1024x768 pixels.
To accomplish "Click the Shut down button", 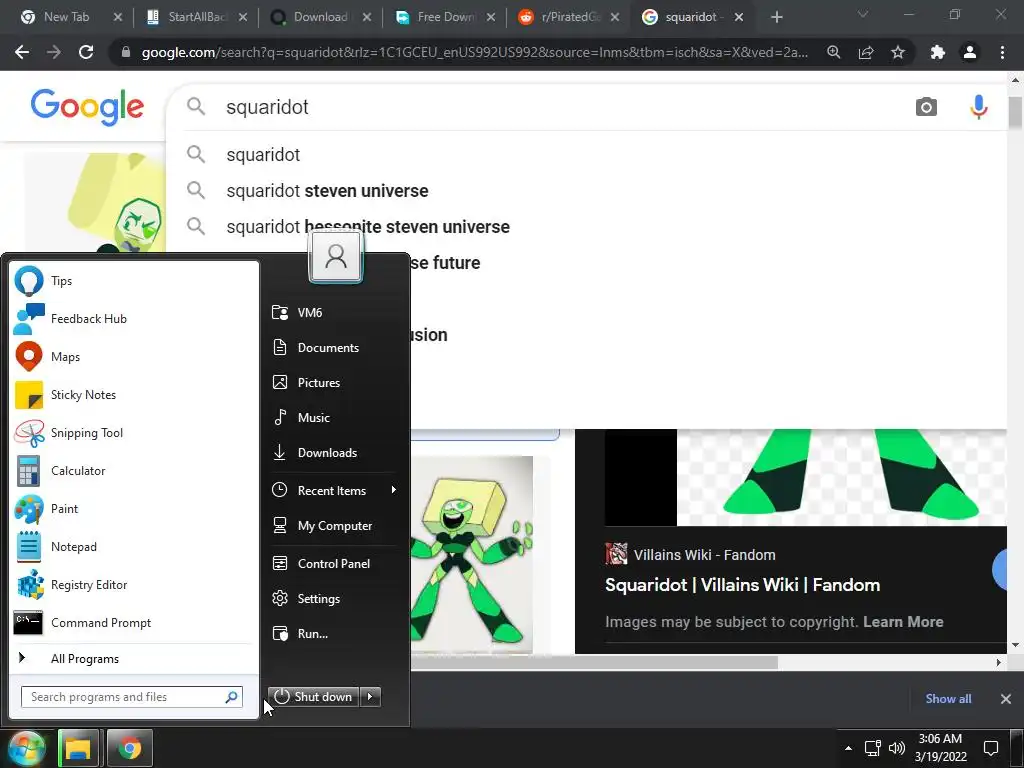I will coord(314,697).
